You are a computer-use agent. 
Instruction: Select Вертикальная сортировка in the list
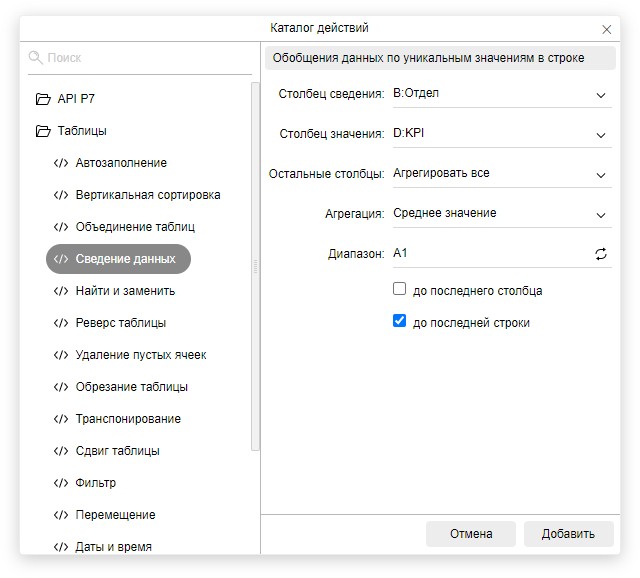click(147, 195)
